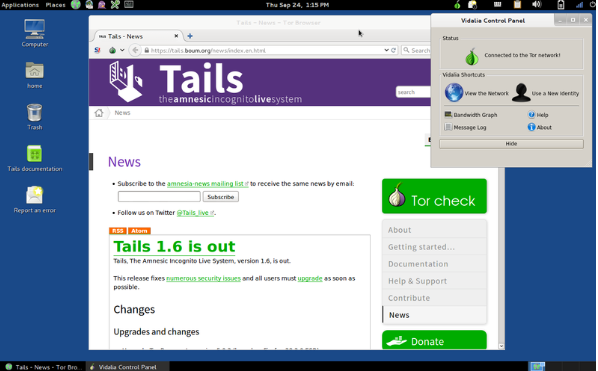The image size is (598, 371).
Task: Open the Applications menu
Action: [x=20, y=5]
